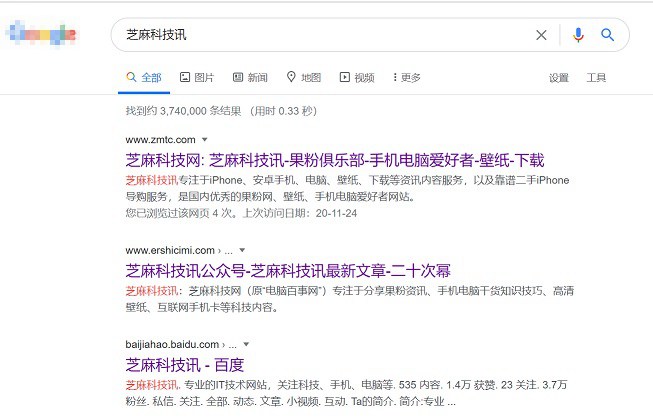Expand dropdown arrow next to www.ershicimi.com

click(242, 250)
